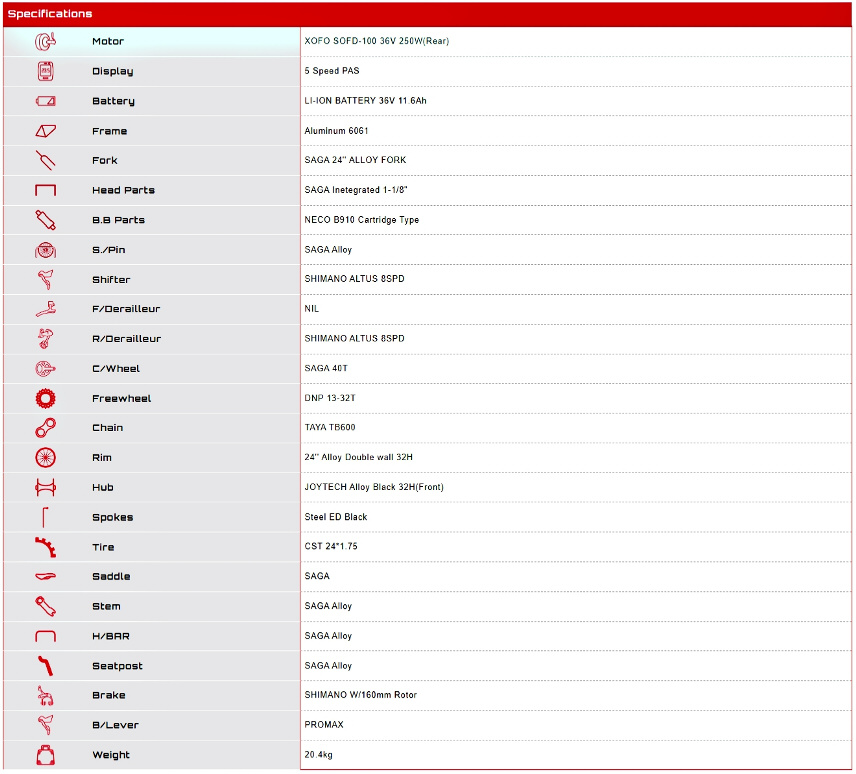Click the 'TAYA TB600' value
The width and height of the screenshot is (856, 774).
(330, 428)
